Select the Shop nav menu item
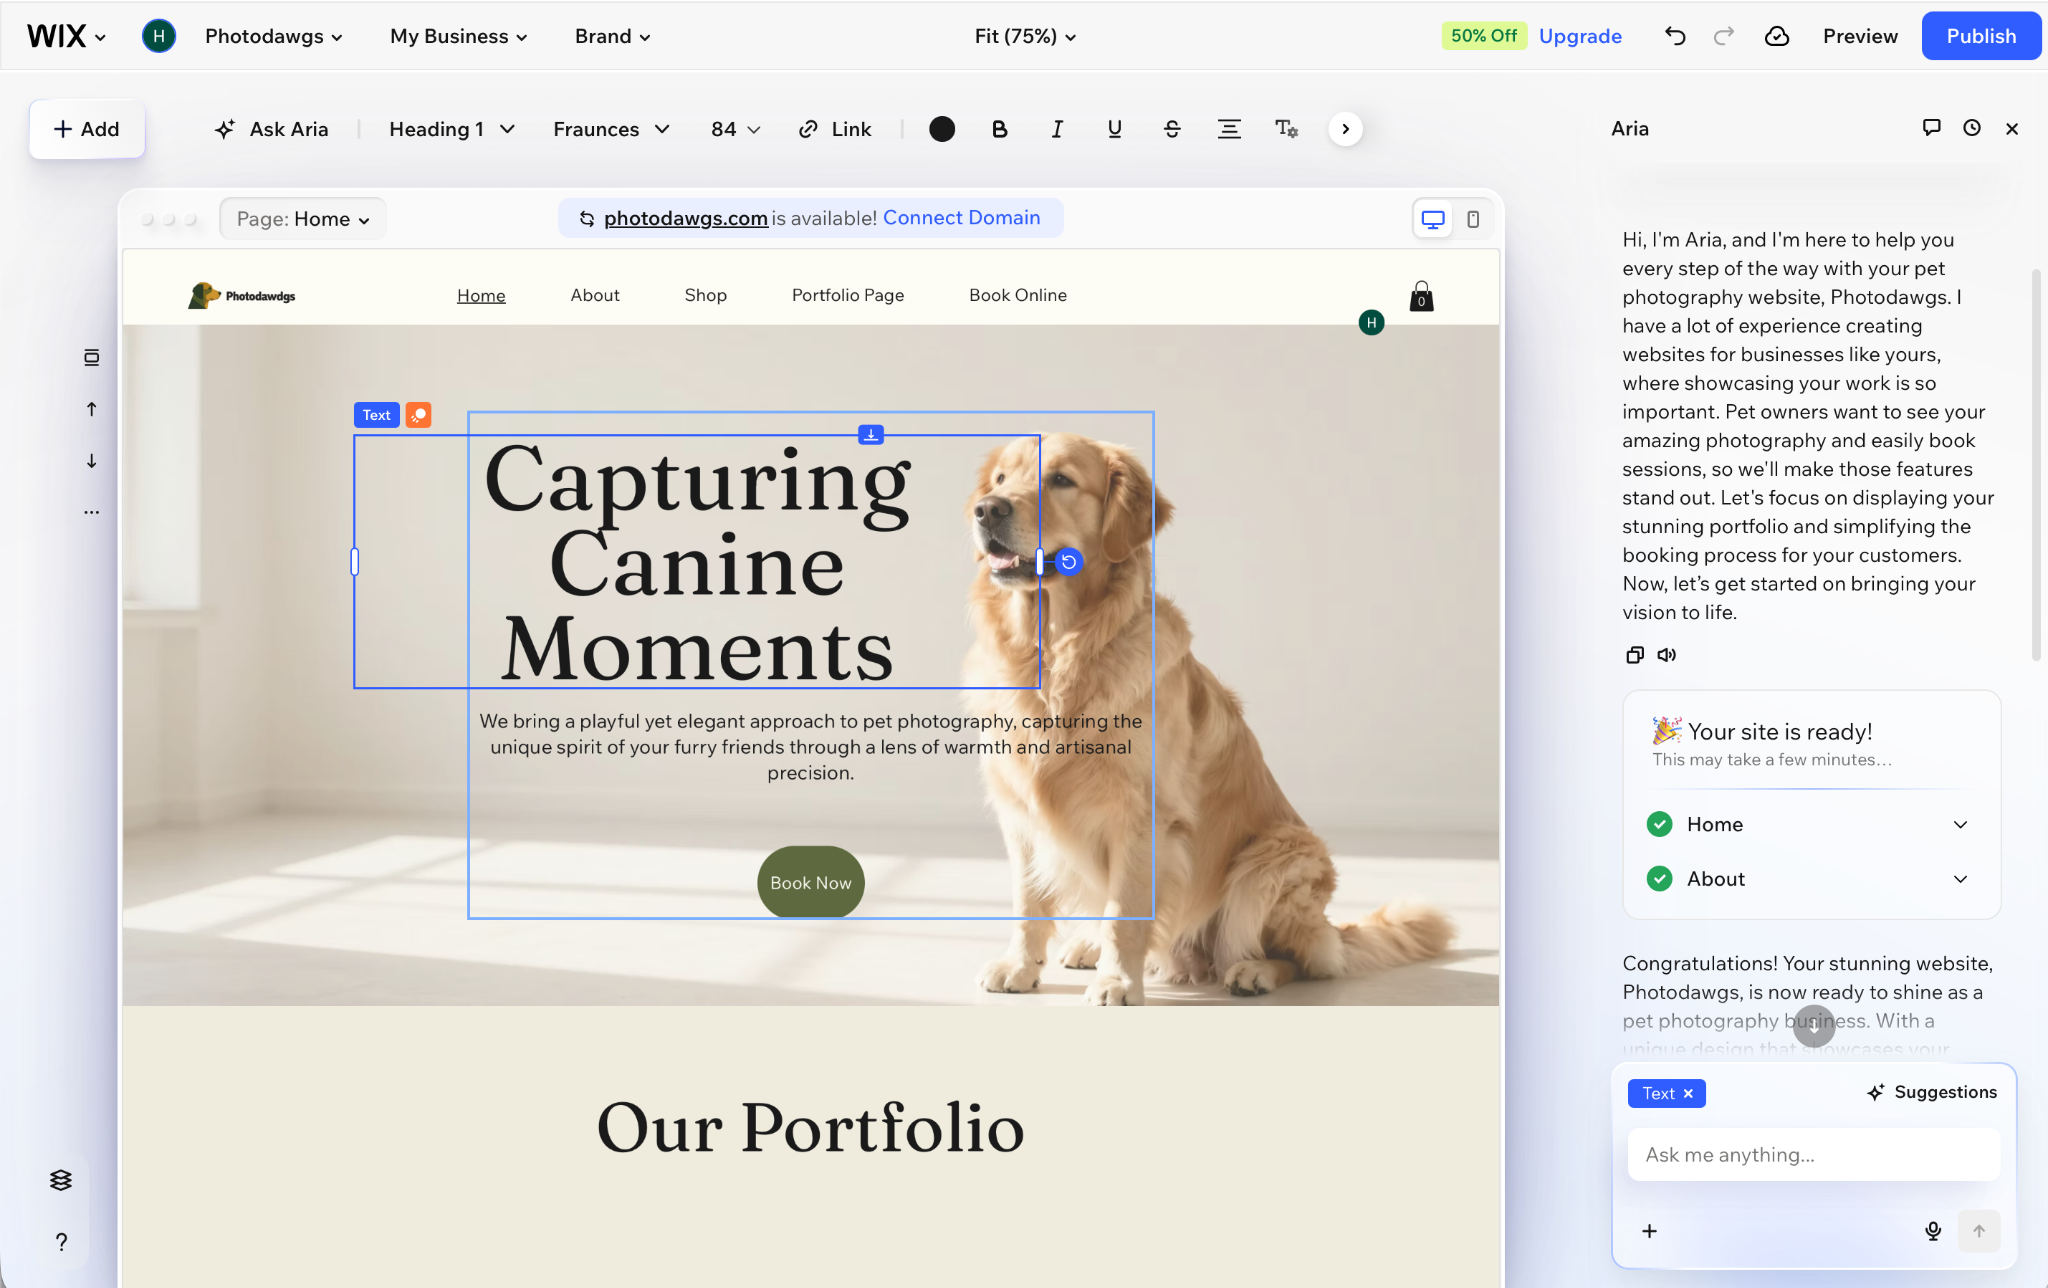The width and height of the screenshot is (2048, 1288). pyautogui.click(x=705, y=295)
